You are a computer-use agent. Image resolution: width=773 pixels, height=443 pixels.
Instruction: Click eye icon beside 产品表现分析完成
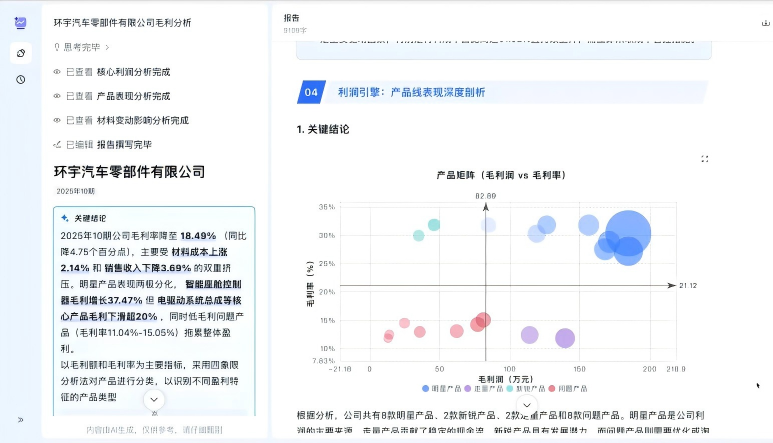(x=57, y=96)
